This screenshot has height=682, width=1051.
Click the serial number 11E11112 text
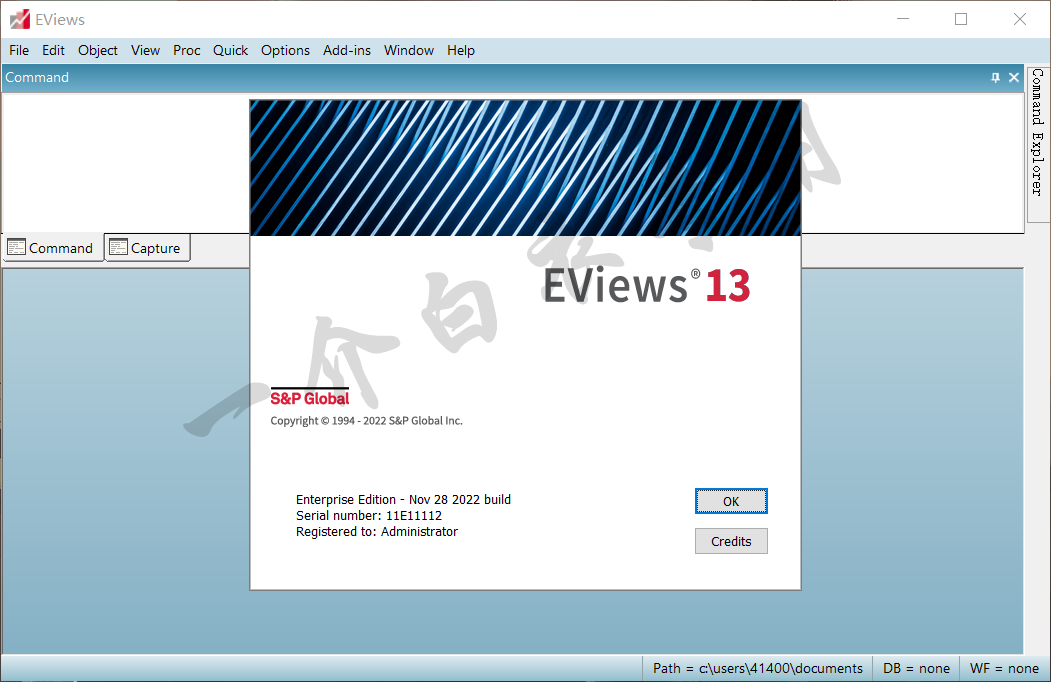point(369,516)
